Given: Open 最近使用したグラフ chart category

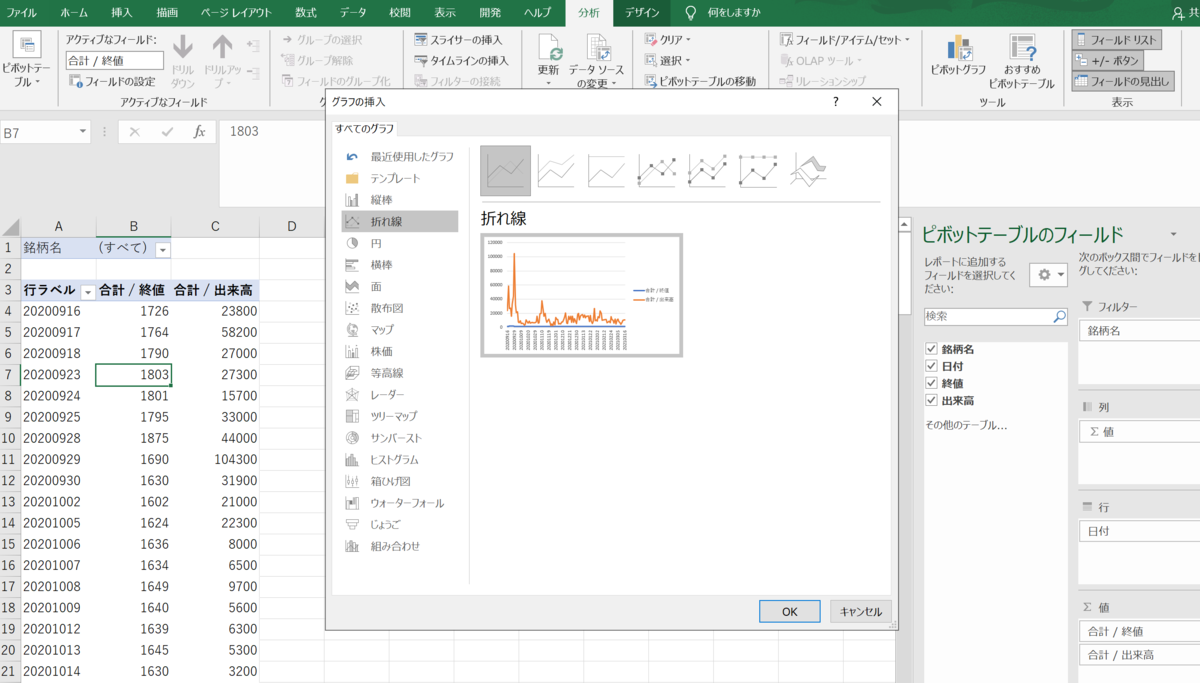Looking at the screenshot, I should 400,157.
